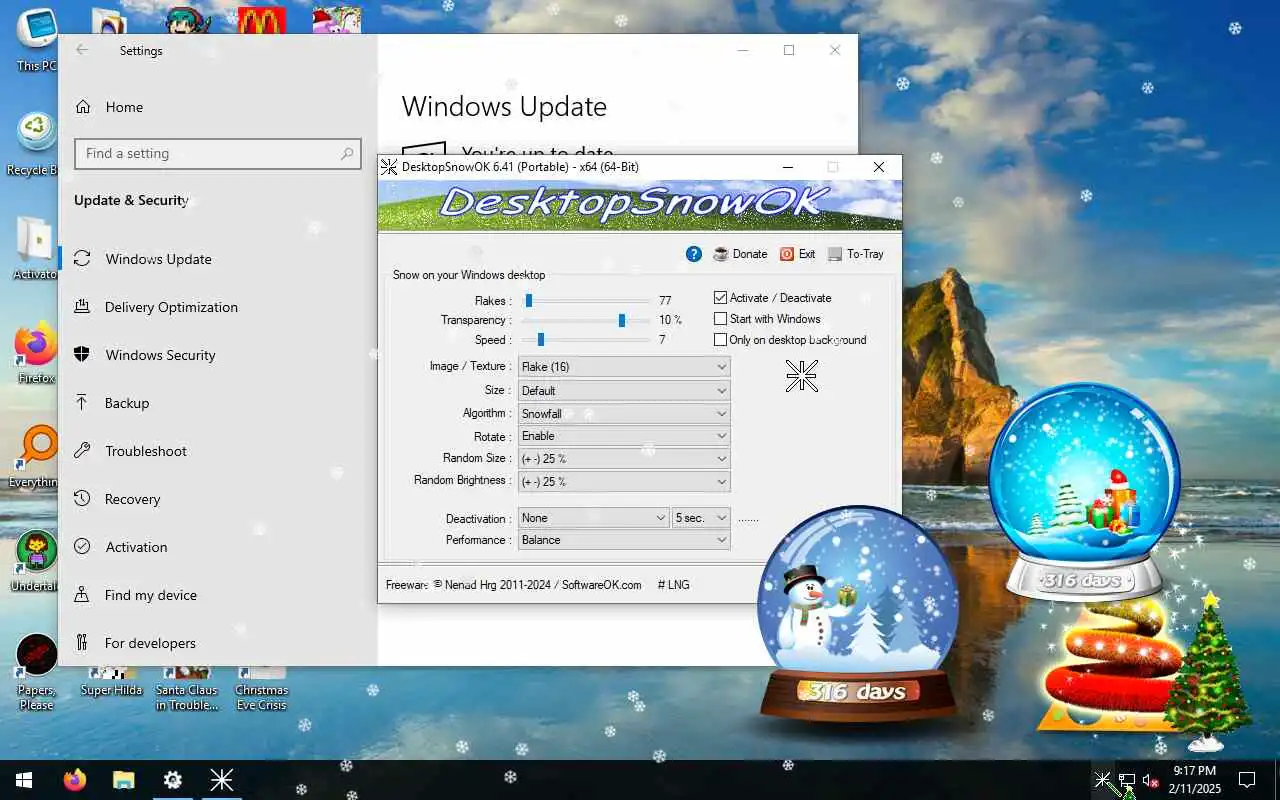Click the Troubleshoot wrench icon

coord(83,451)
